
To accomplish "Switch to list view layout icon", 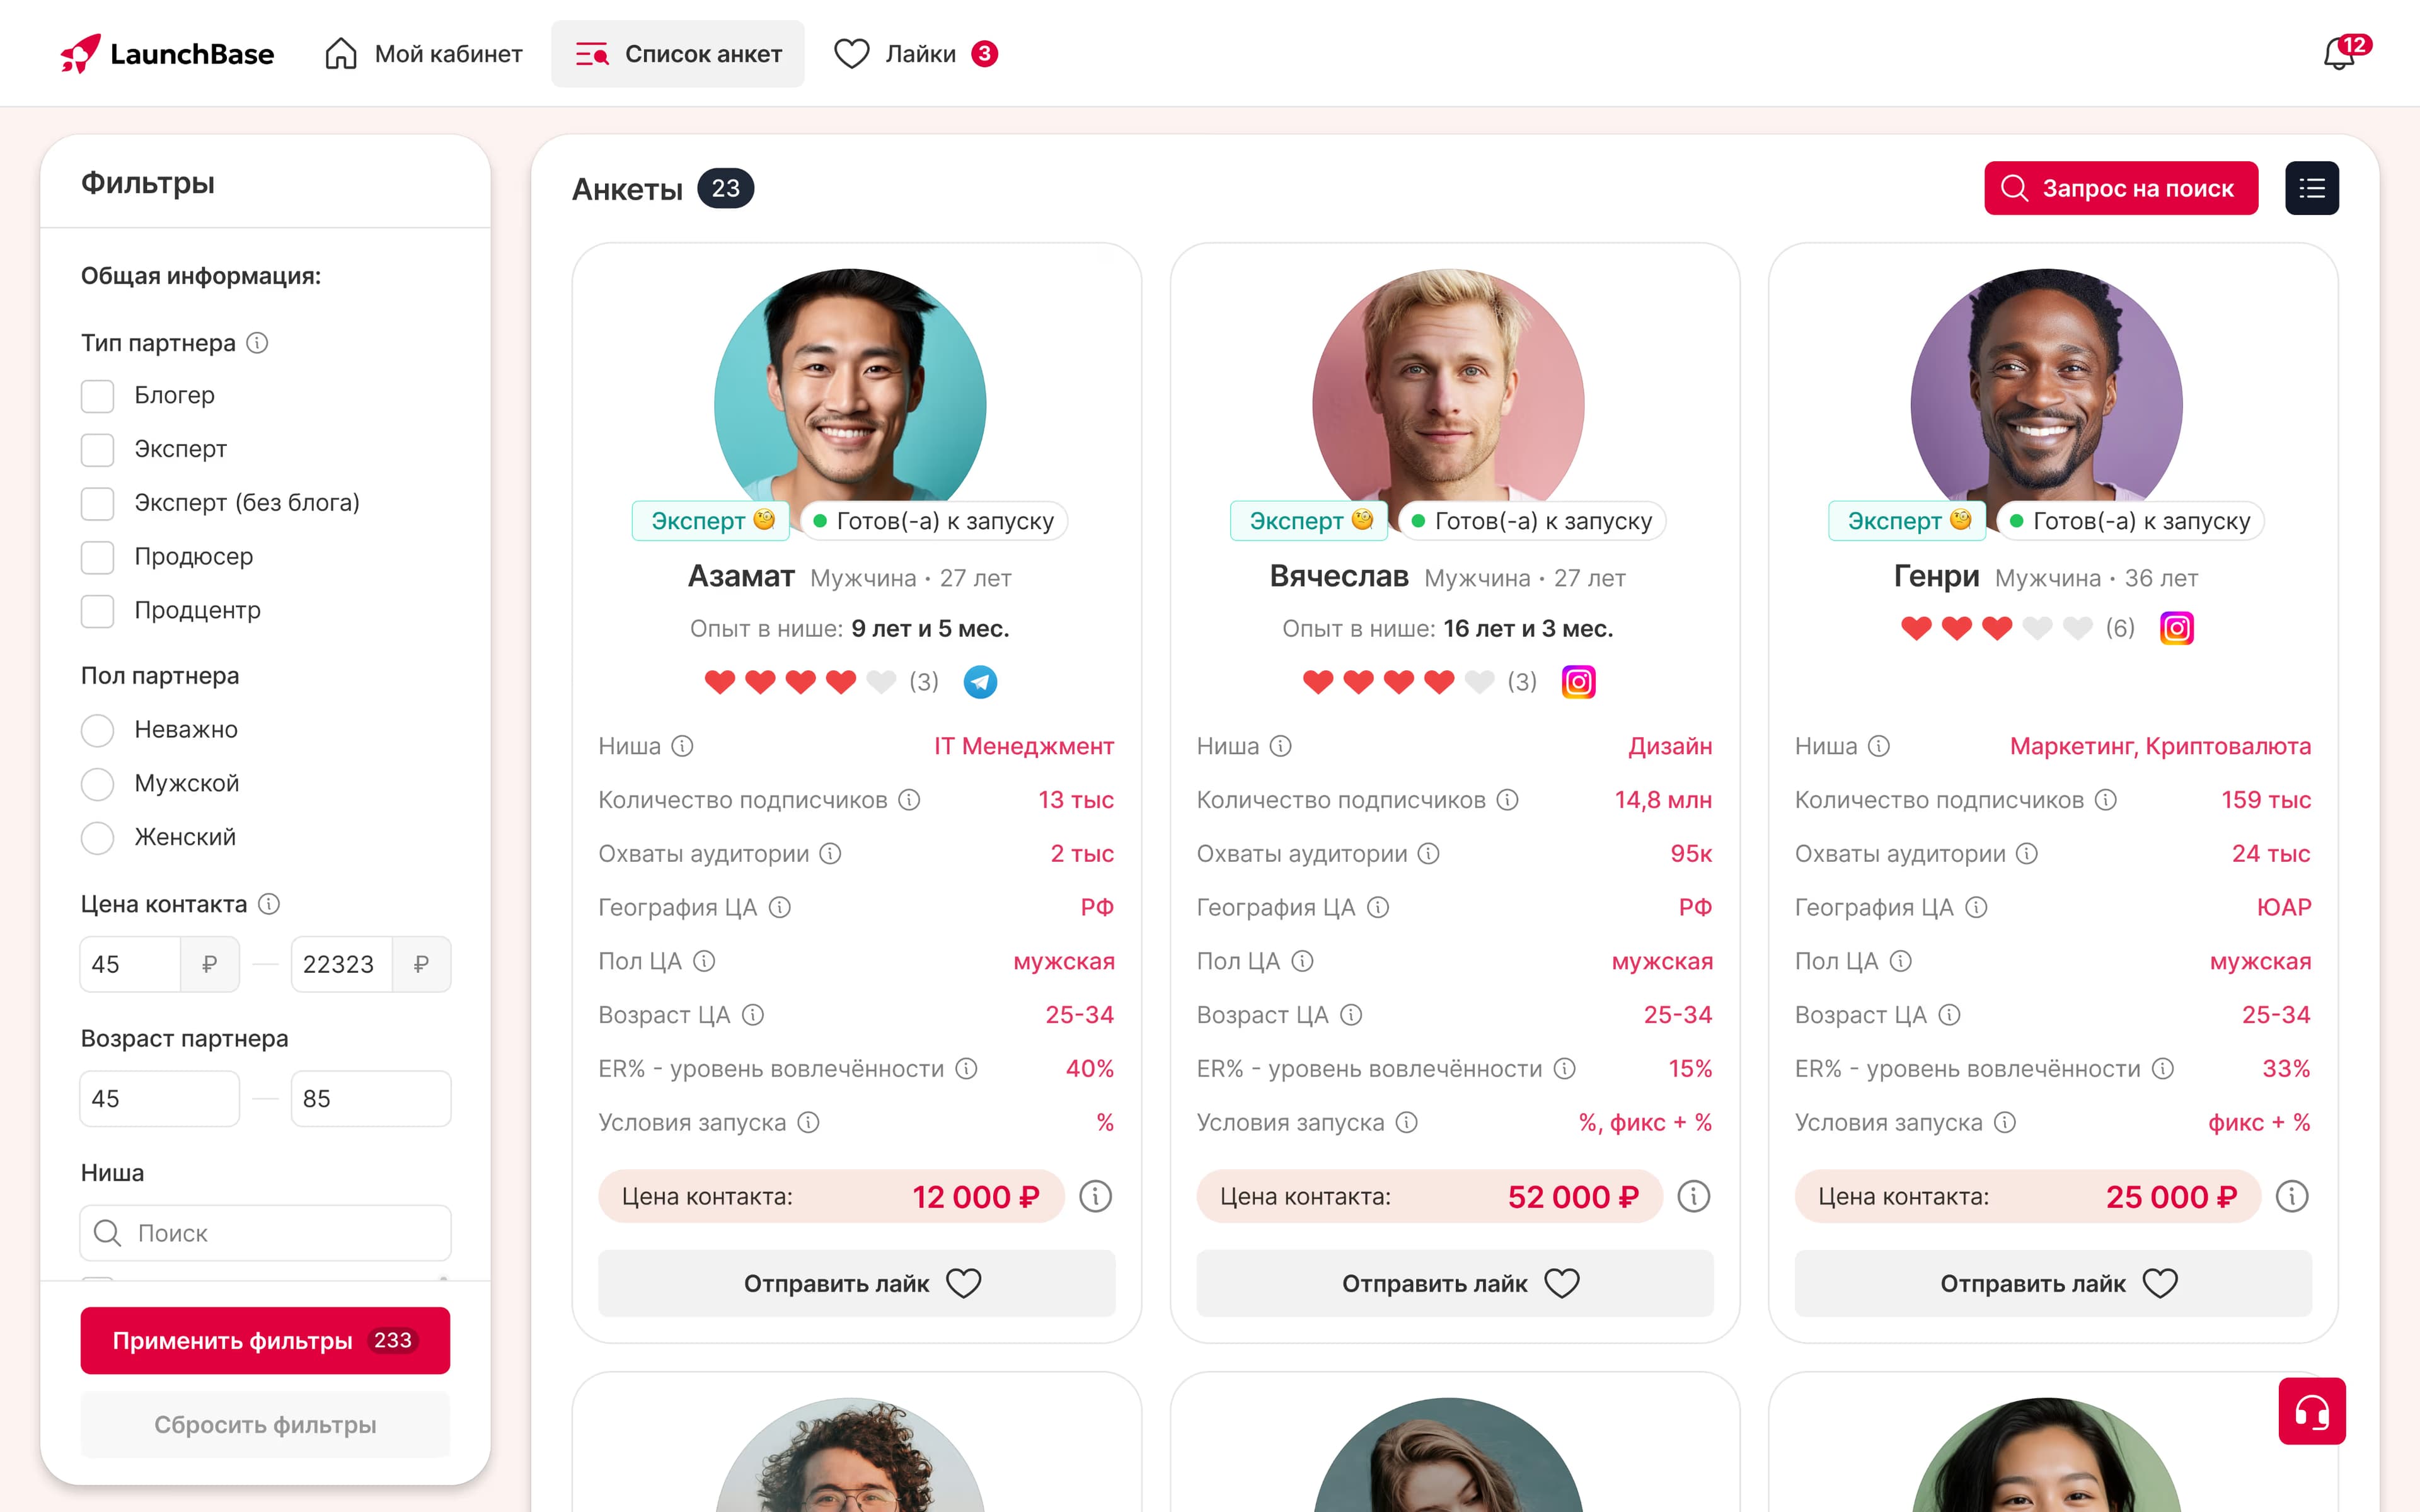I will (x=2311, y=188).
